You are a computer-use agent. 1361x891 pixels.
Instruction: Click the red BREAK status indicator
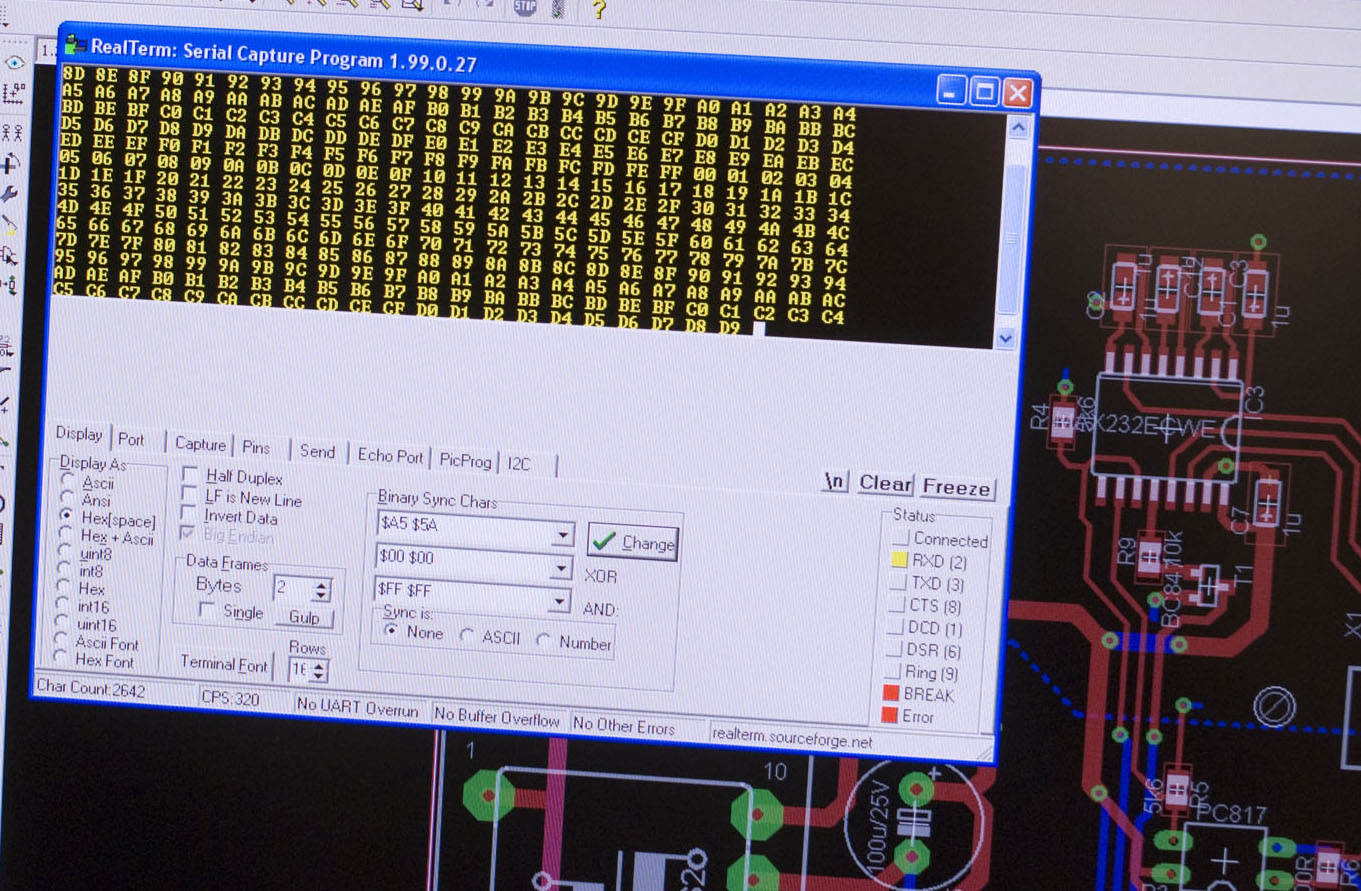[x=890, y=692]
